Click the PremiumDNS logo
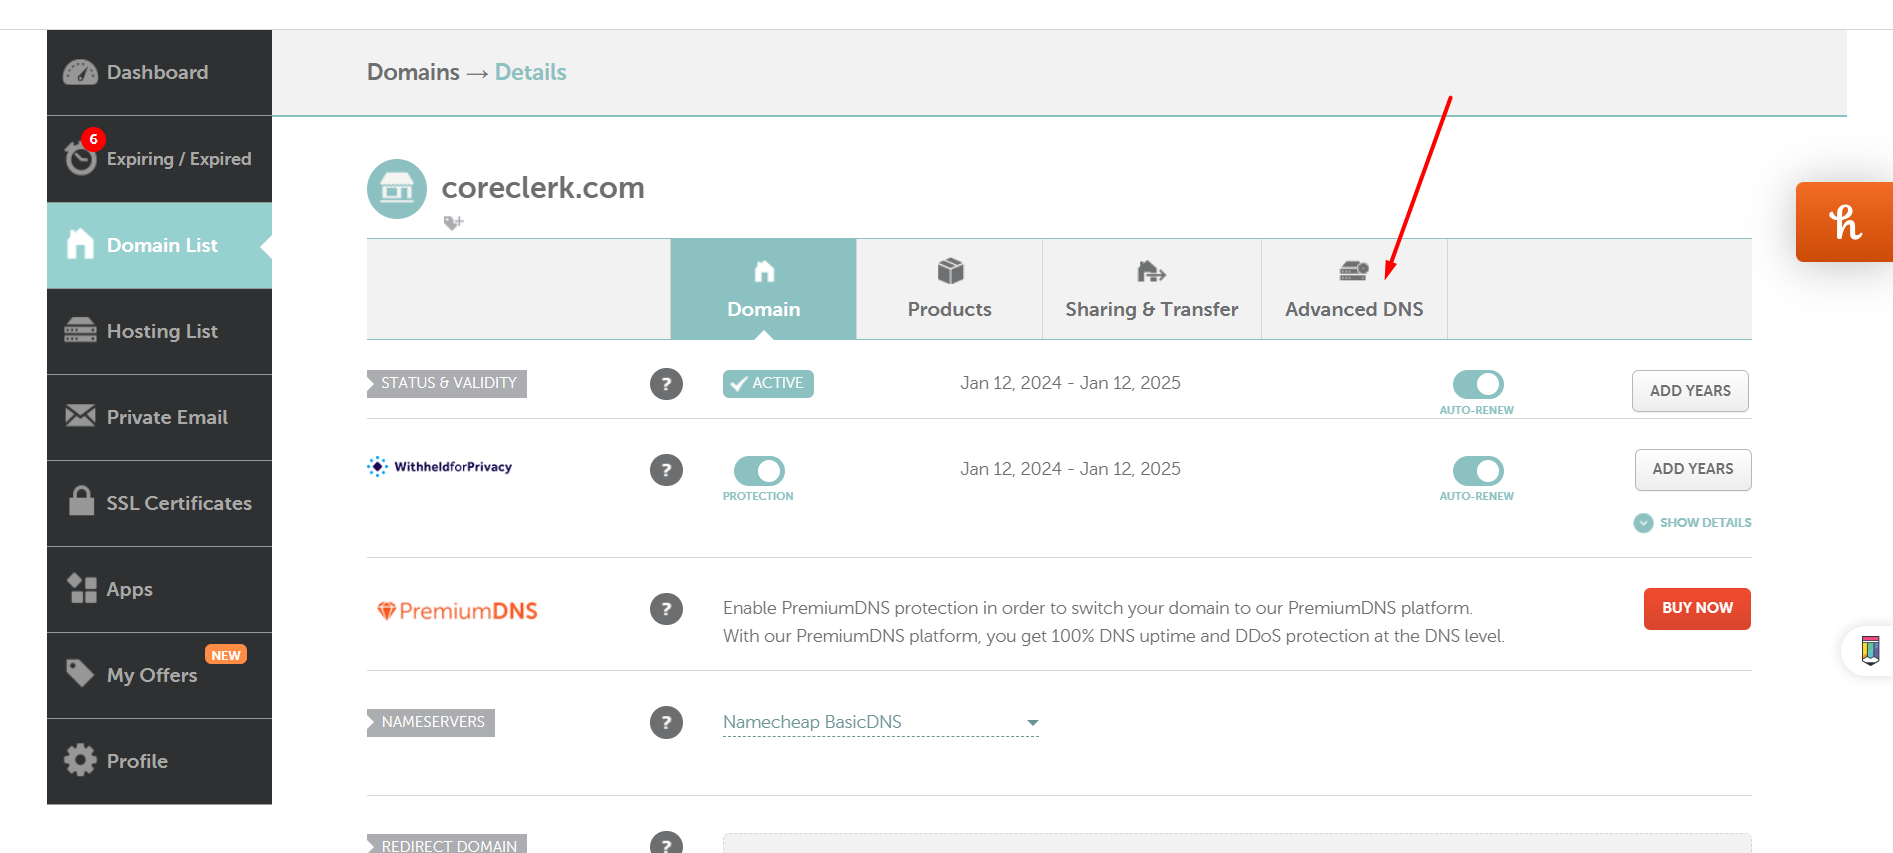Image resolution: width=1893 pixels, height=853 pixels. [x=457, y=611]
